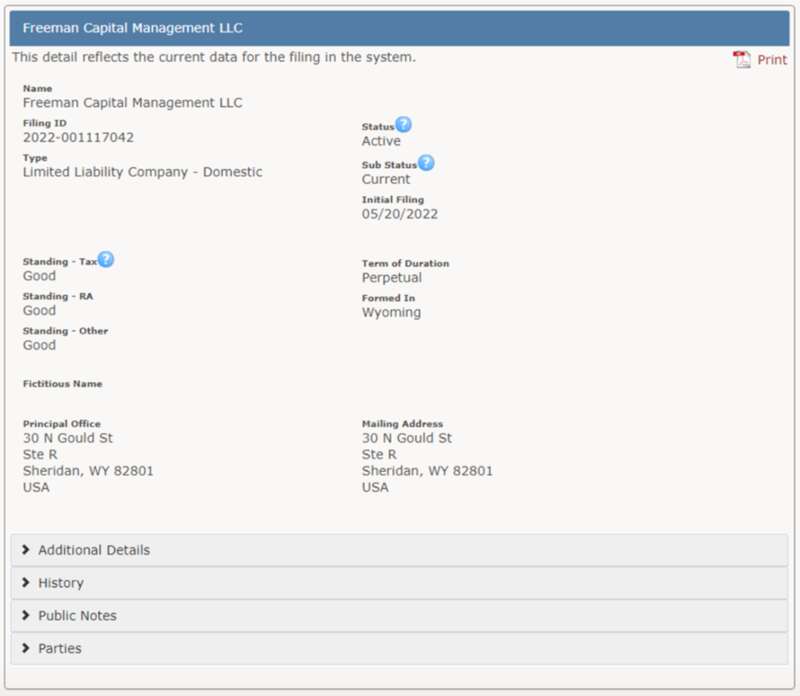Image resolution: width=800 pixels, height=696 pixels.
Task: Click the Principal Office address text
Action: click(88, 462)
